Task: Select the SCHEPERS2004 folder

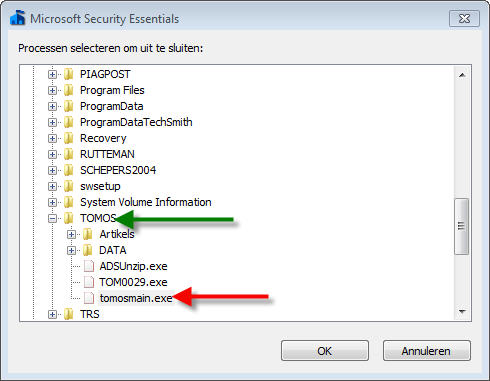Action: [118, 170]
